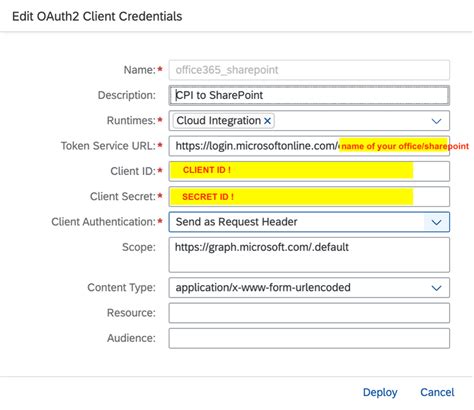The height and width of the screenshot is (410, 474).
Task: Click the Send as Request Header value
Action: click(236, 222)
